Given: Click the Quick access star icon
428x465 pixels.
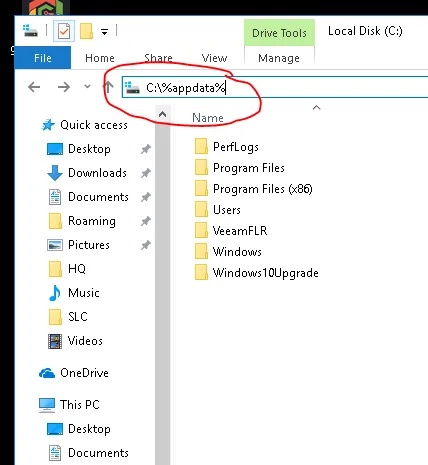Looking at the screenshot, I should tap(48, 125).
